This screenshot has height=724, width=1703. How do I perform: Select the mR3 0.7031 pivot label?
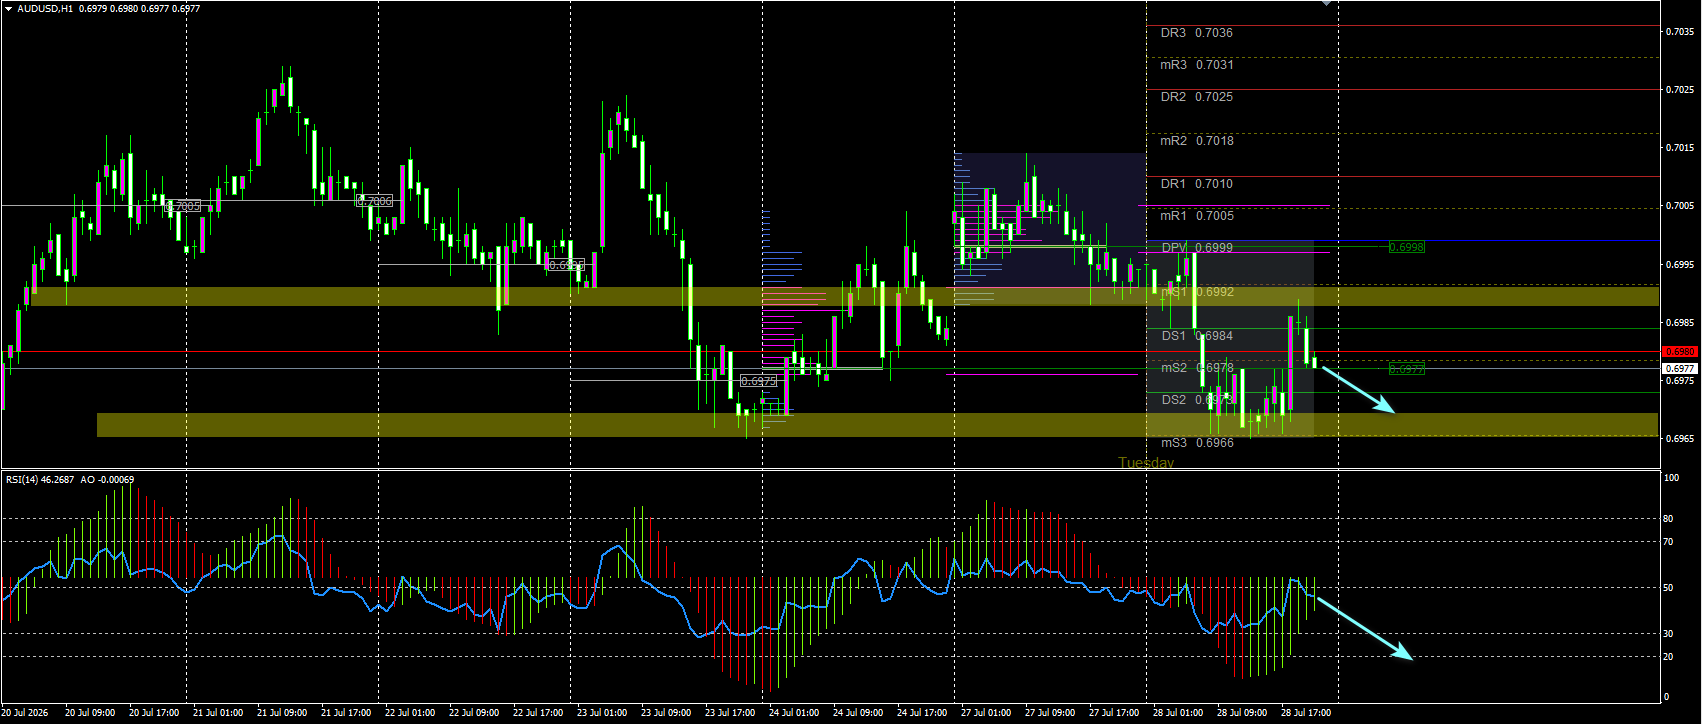pos(1196,65)
